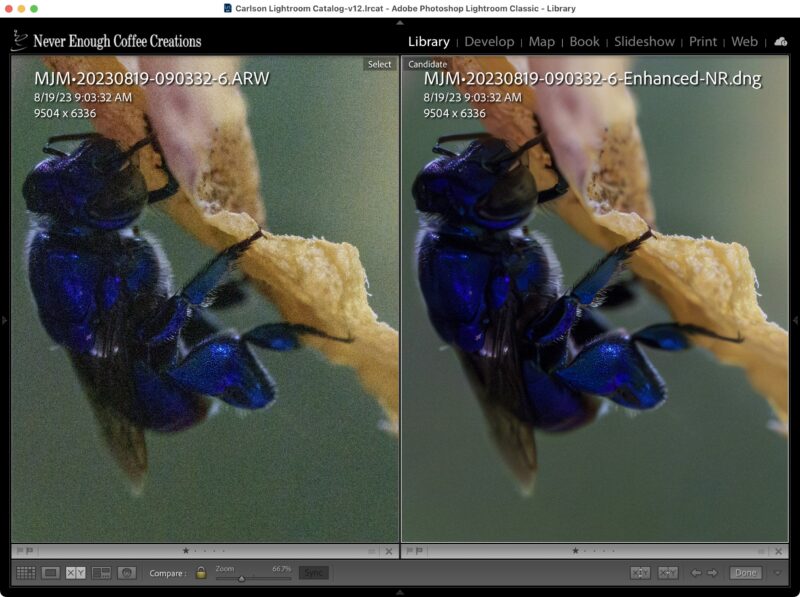Remove the Candidate photo with X

click(x=779, y=551)
